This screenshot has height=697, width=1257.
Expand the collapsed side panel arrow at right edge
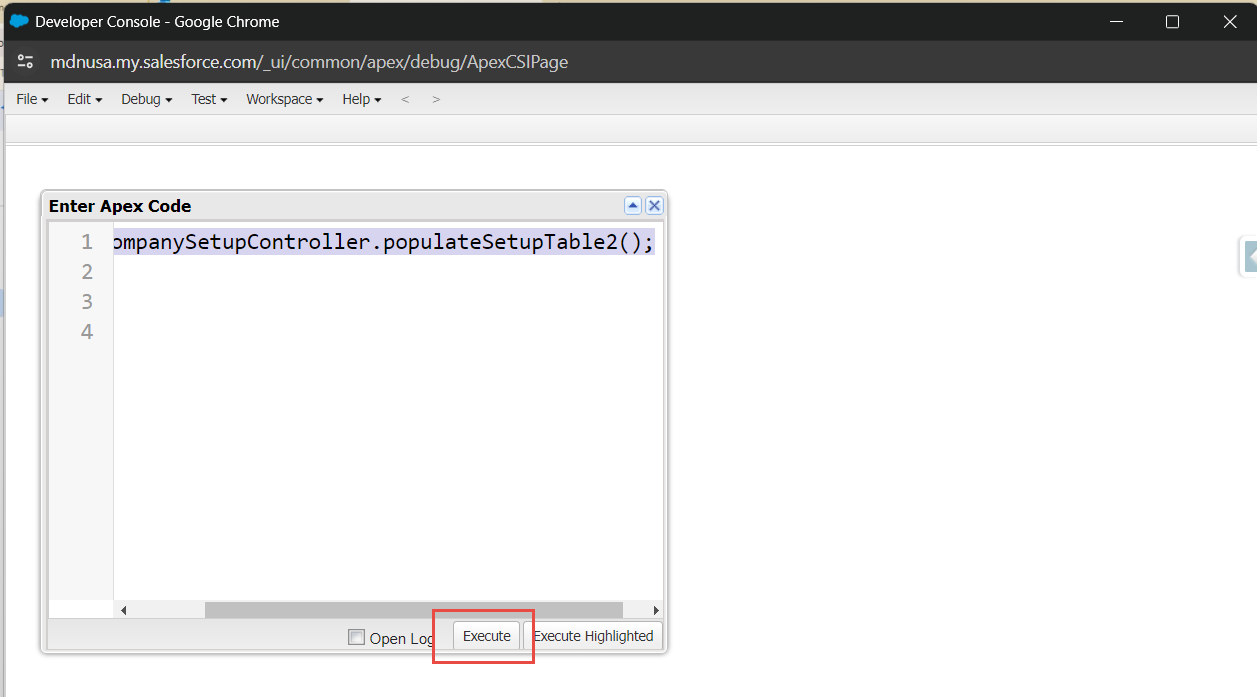1249,256
